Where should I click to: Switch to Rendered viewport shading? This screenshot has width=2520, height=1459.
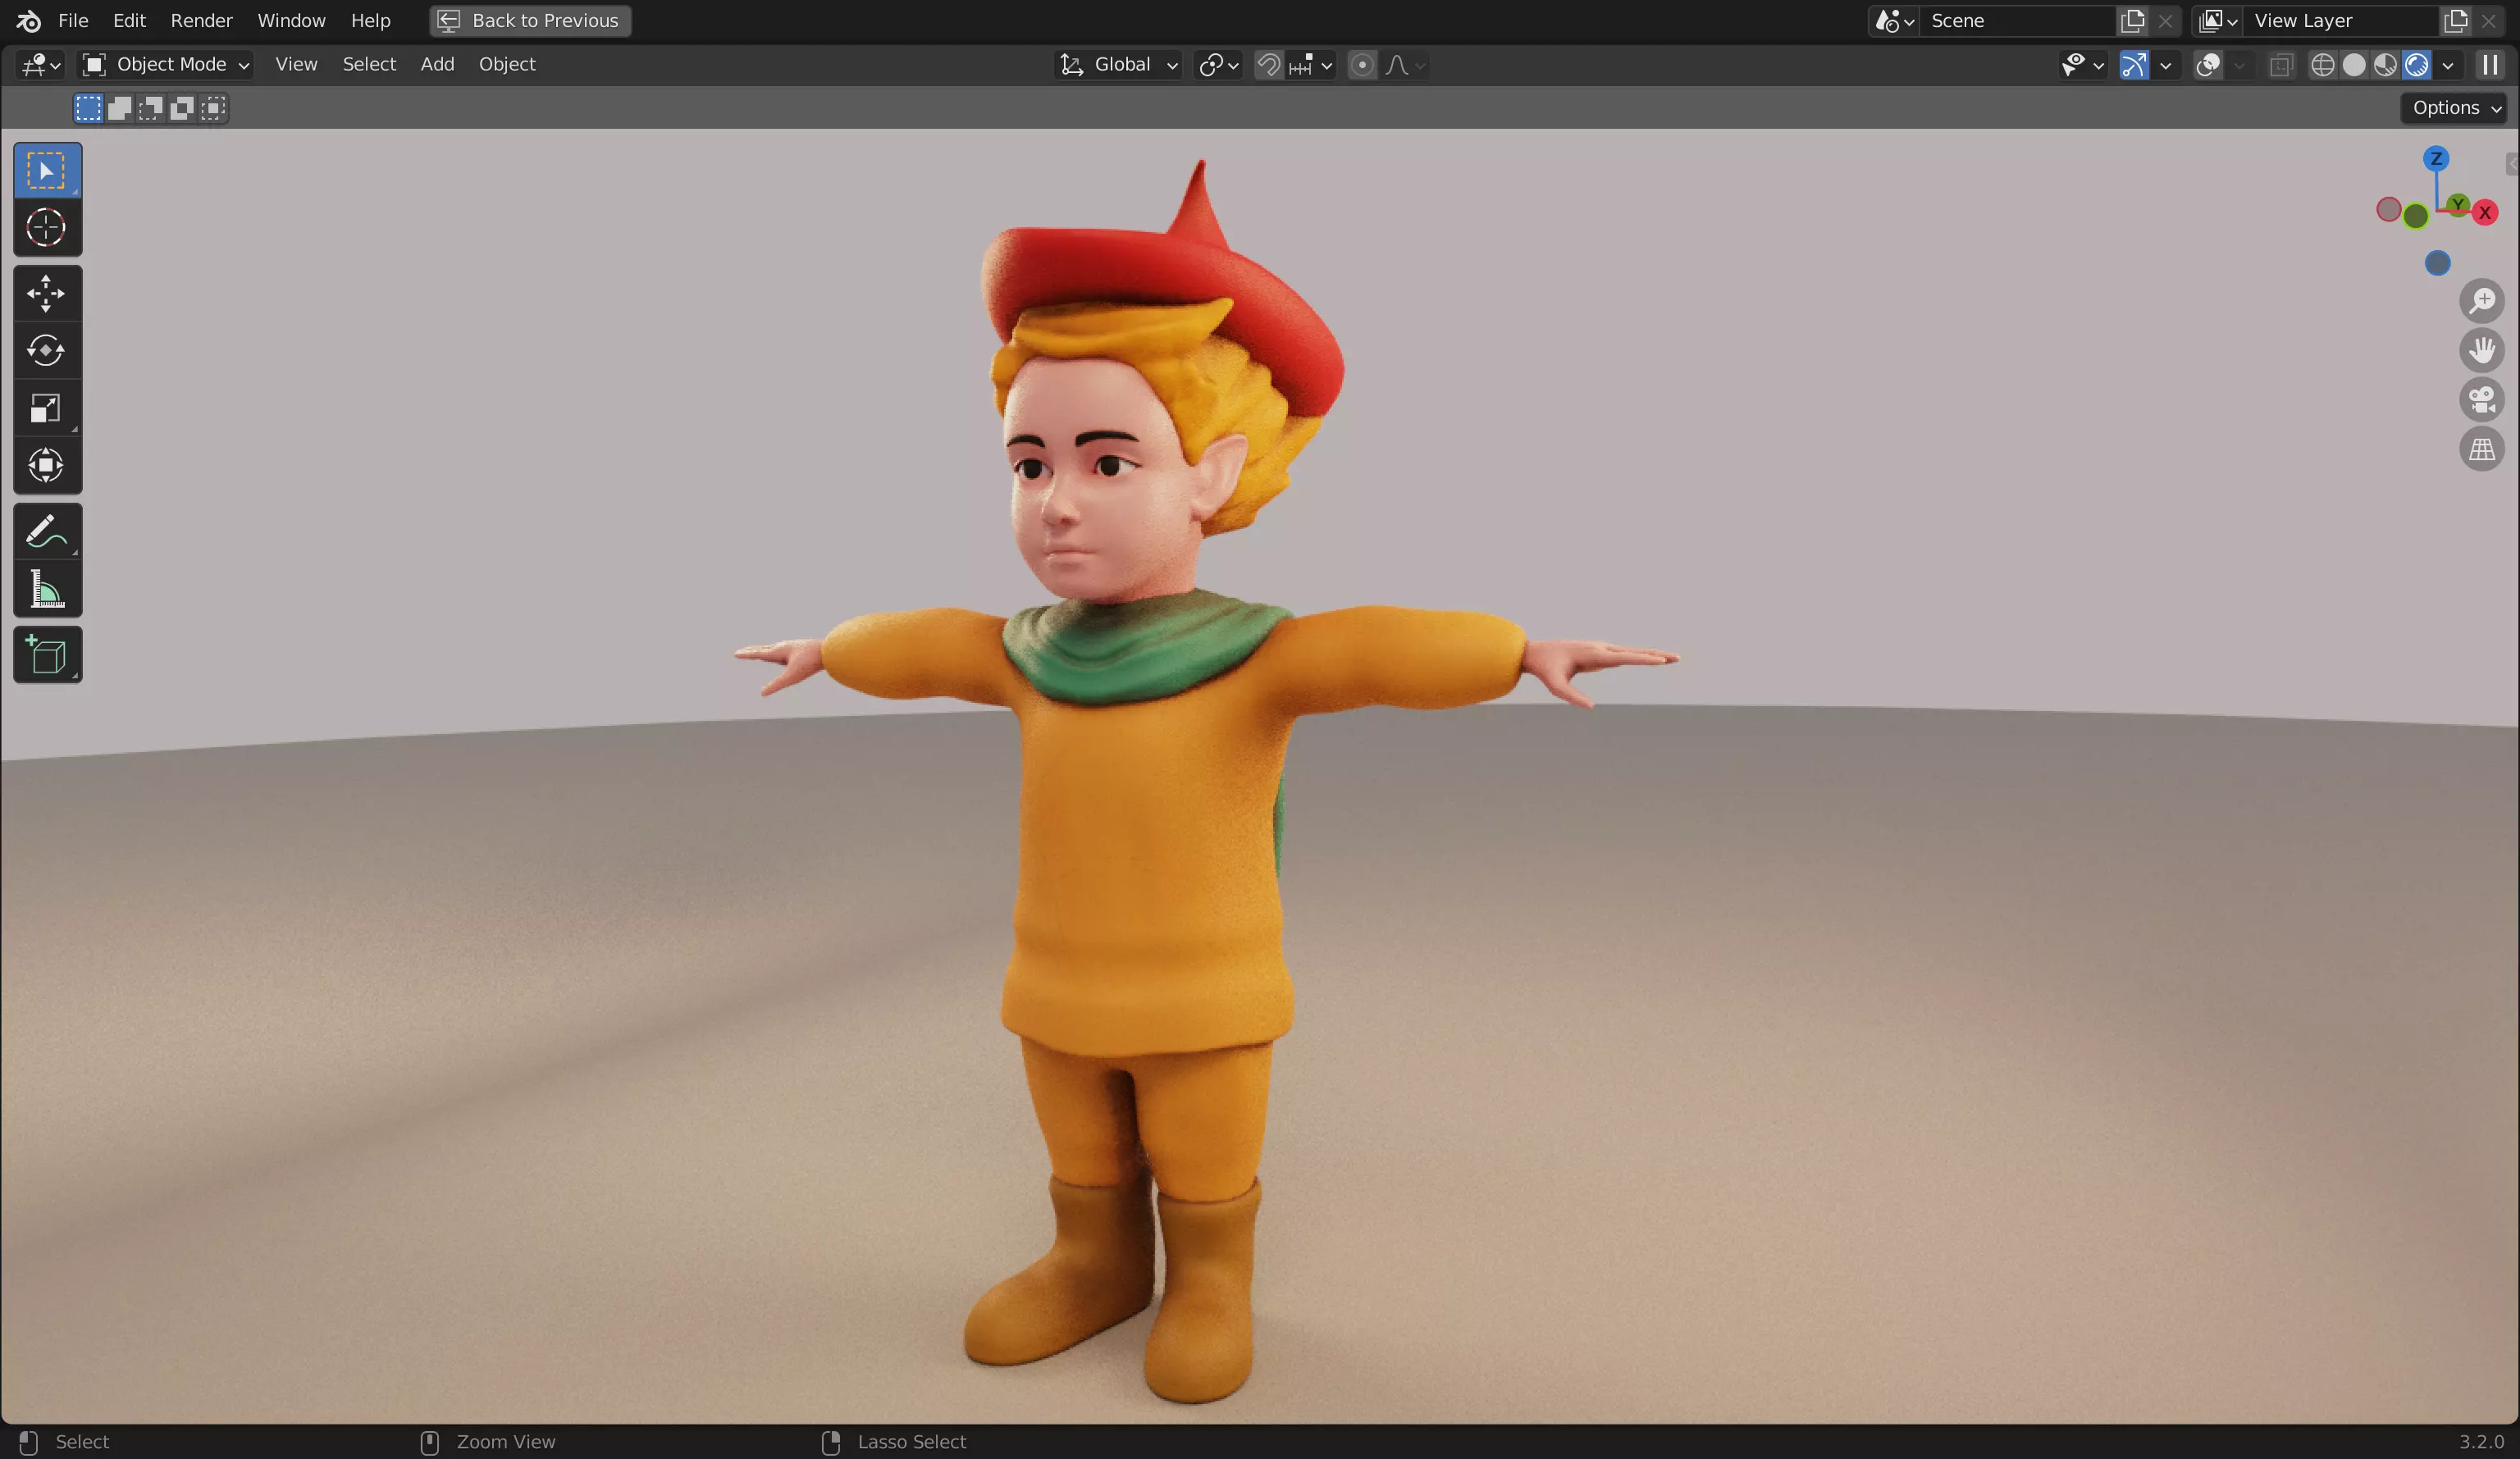[x=2416, y=65]
